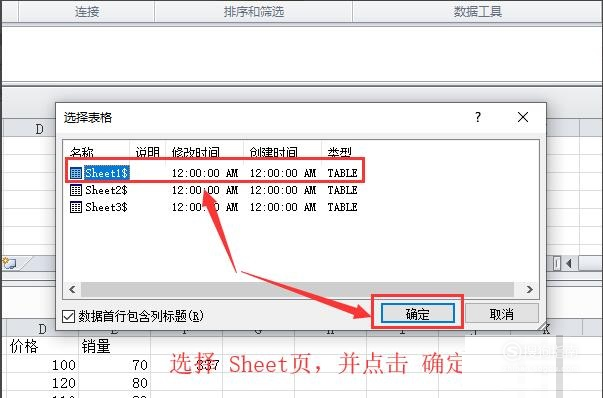Click the 说明 column header
The image size is (603, 398).
pyautogui.click(x=147, y=152)
